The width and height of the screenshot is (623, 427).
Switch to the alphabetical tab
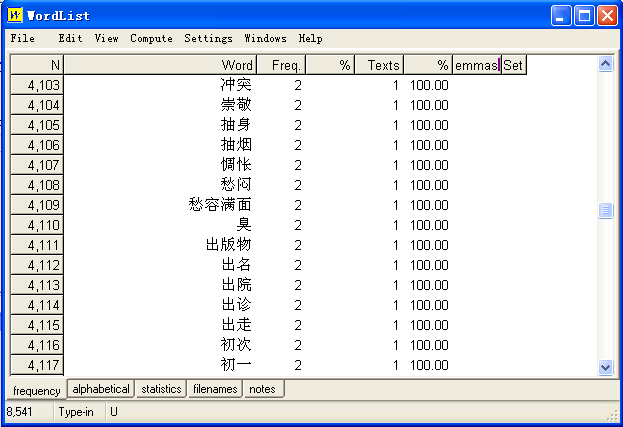click(101, 389)
